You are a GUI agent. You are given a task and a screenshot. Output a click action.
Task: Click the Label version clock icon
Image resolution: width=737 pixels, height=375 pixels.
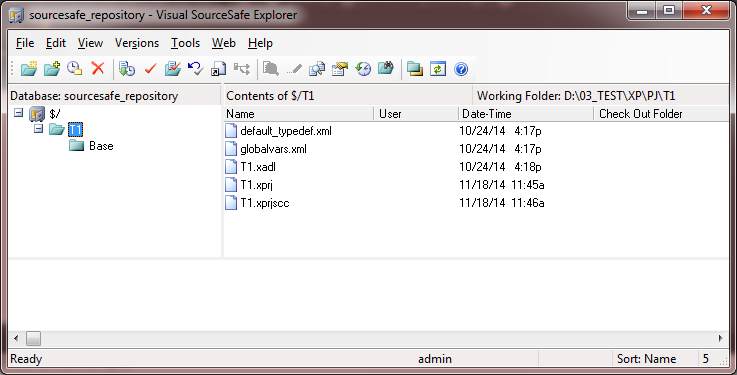coord(75,69)
